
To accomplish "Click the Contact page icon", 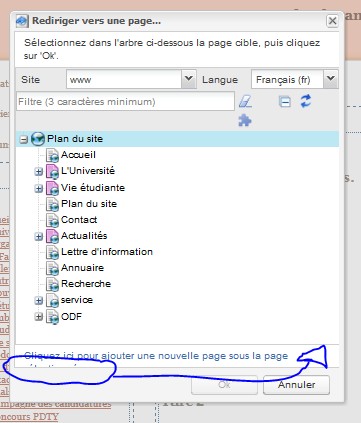I will tap(52, 220).
